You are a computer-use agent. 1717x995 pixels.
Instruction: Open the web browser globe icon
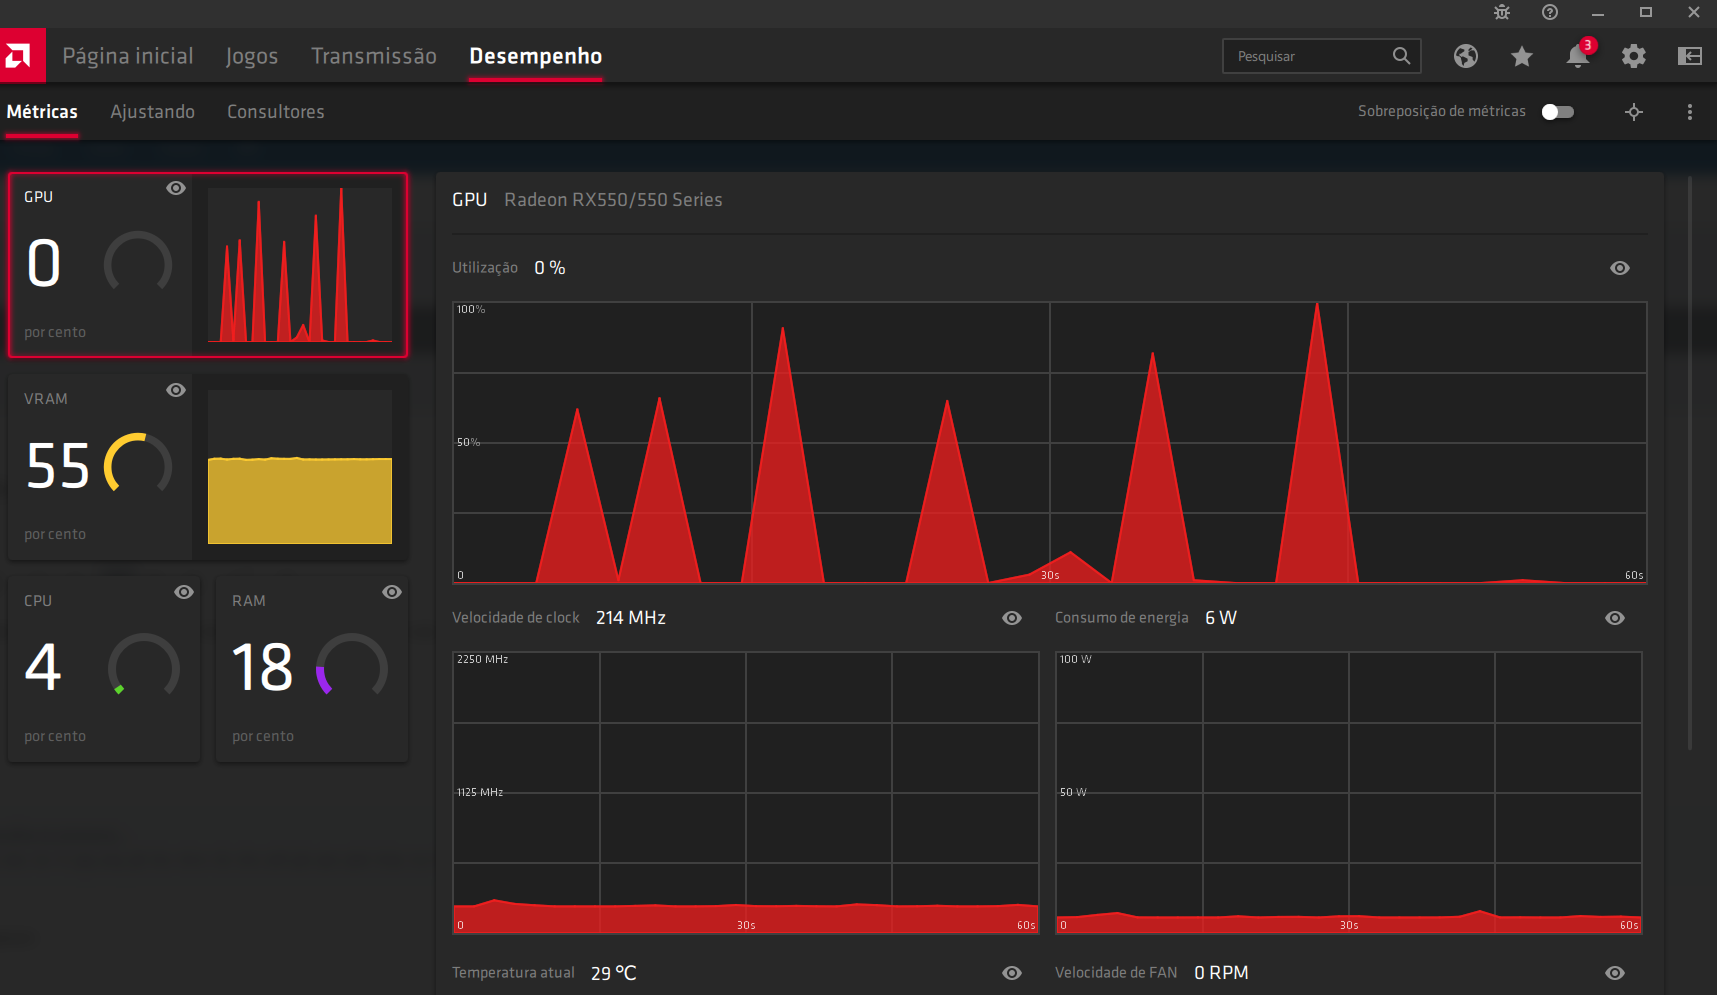pyautogui.click(x=1466, y=56)
